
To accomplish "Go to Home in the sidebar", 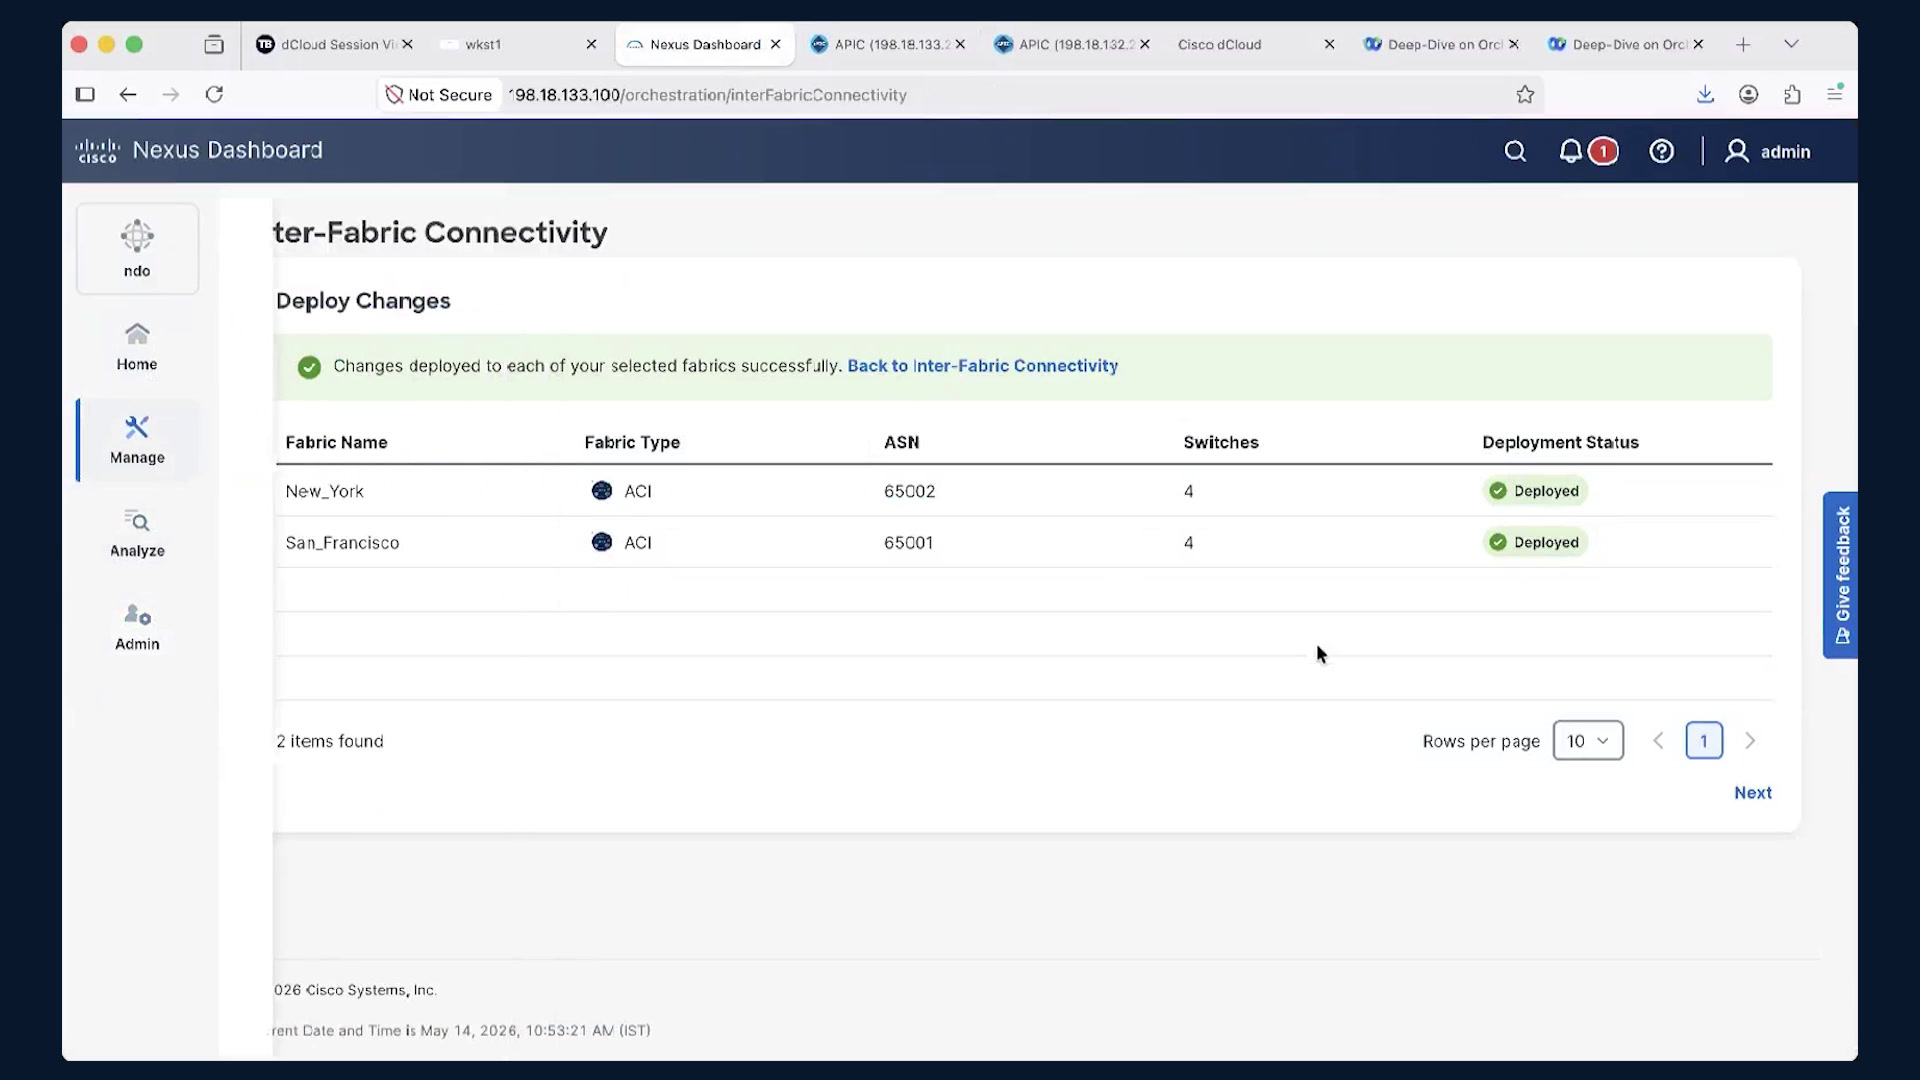I will [x=137, y=346].
